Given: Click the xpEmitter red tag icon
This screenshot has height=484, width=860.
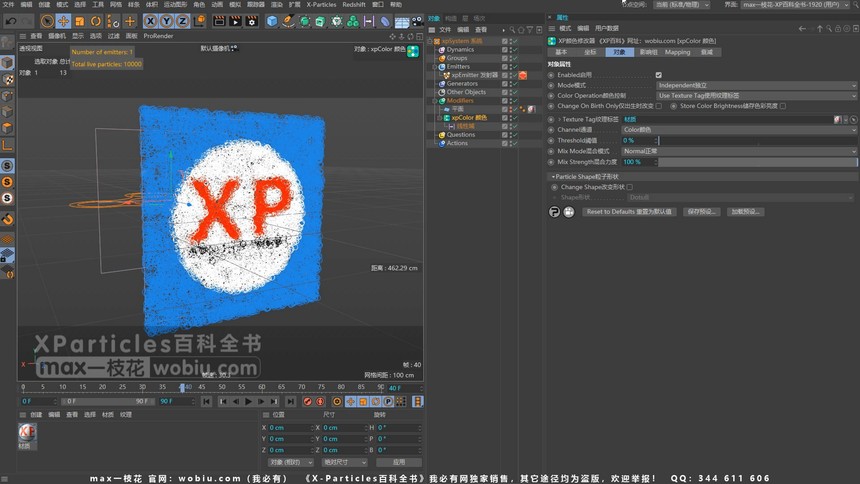Looking at the screenshot, I should 523,76.
